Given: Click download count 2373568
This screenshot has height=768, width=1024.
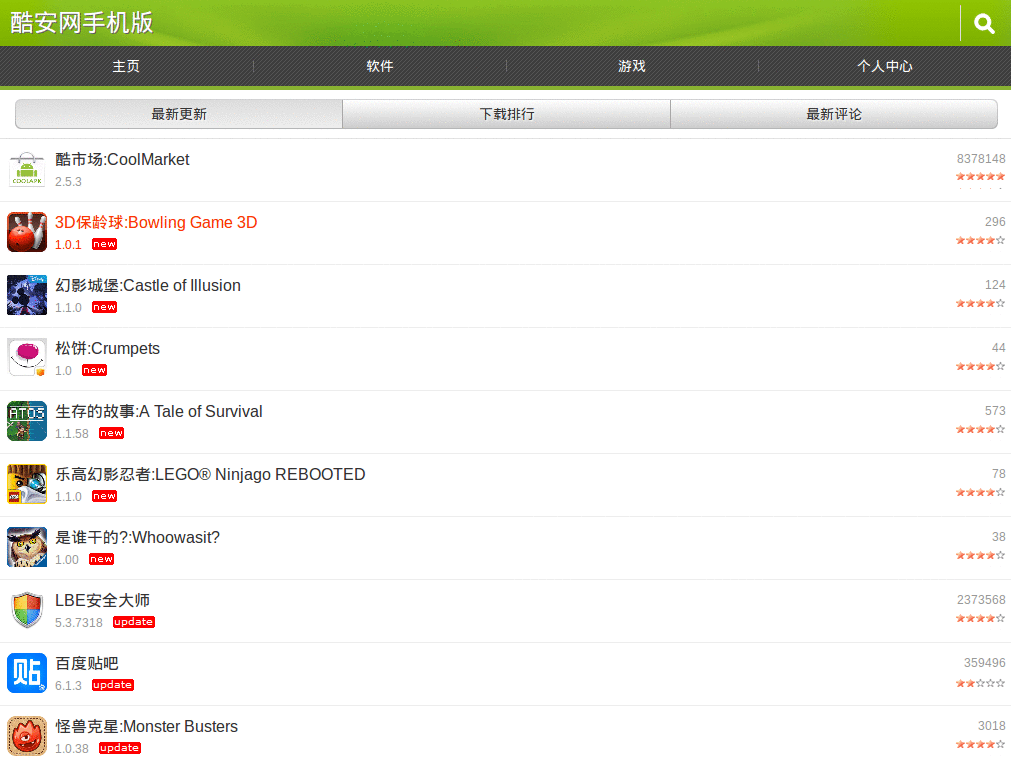Looking at the screenshot, I should click(x=981, y=600).
